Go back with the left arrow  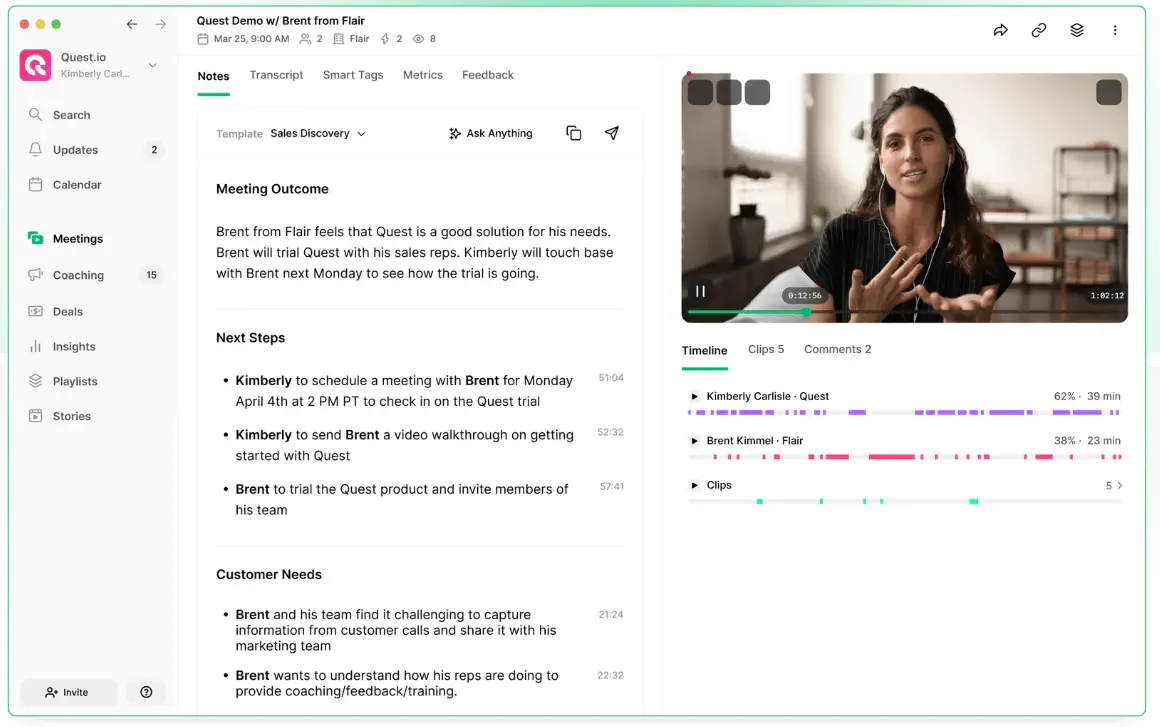pyautogui.click(x=132, y=24)
